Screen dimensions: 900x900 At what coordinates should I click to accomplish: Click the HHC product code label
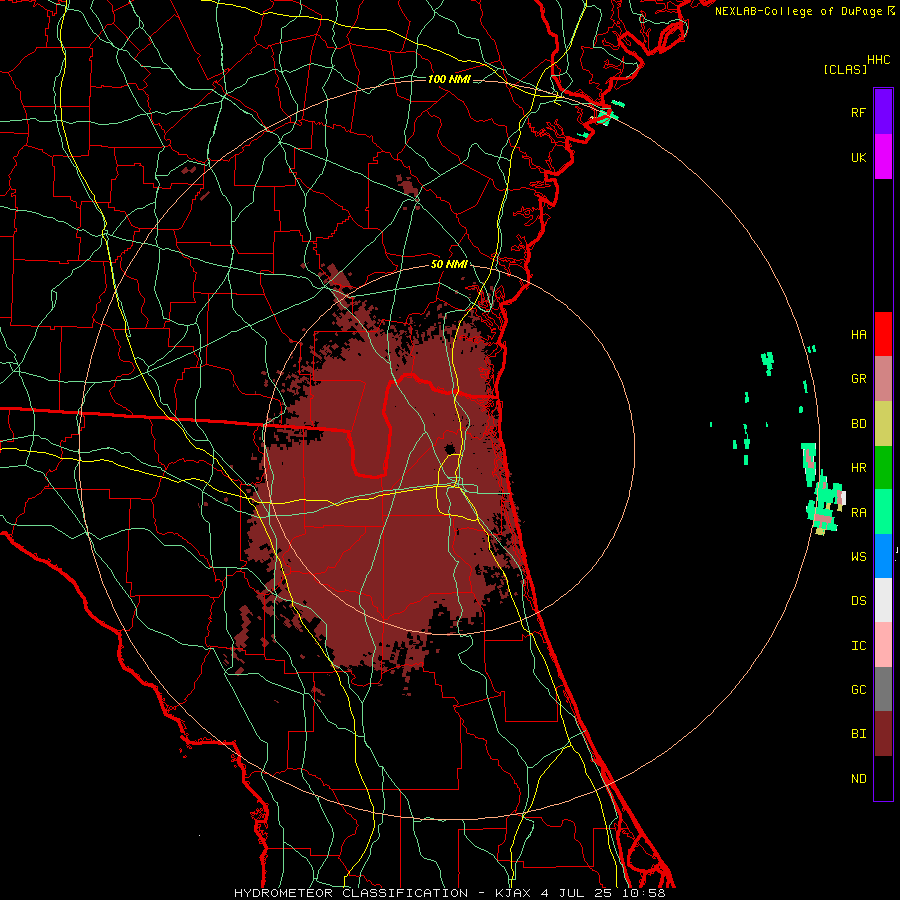coord(878,60)
